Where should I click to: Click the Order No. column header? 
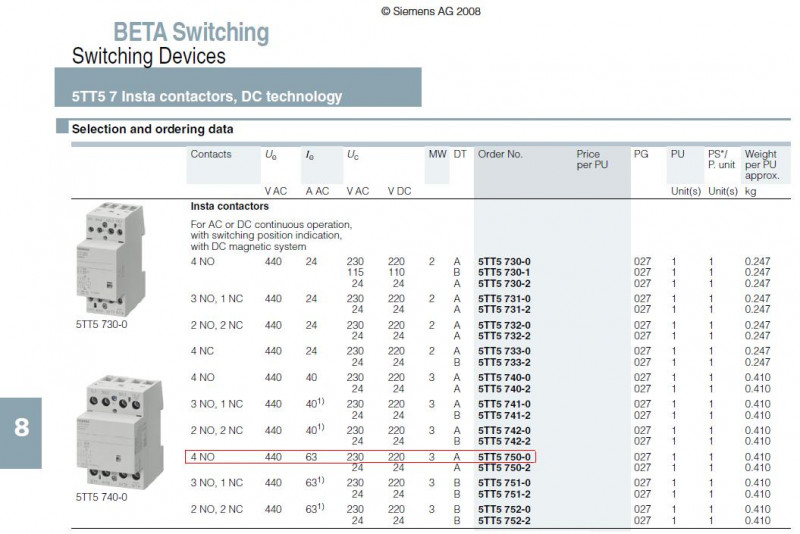pos(500,155)
